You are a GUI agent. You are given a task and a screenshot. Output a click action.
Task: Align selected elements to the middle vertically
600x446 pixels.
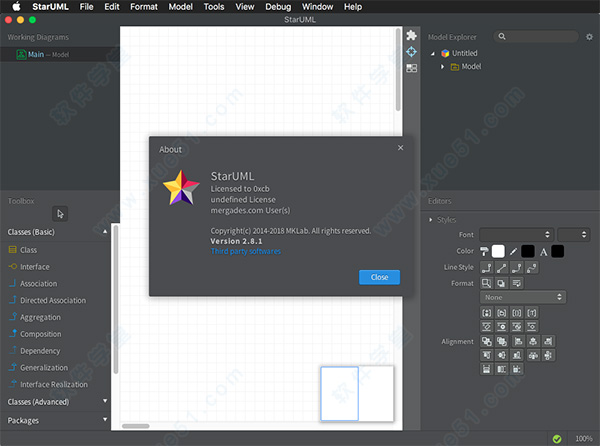pos(501,355)
